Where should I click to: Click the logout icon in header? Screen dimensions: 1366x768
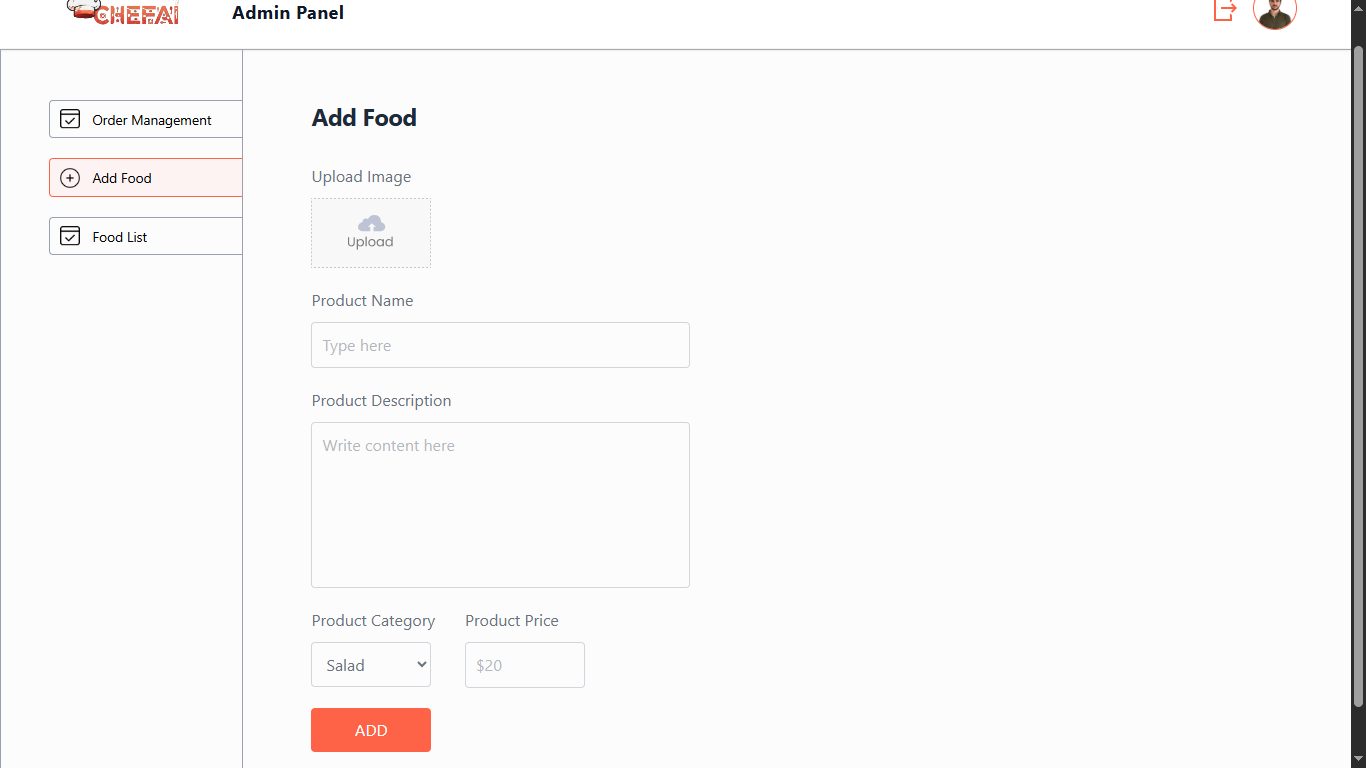1225,10
